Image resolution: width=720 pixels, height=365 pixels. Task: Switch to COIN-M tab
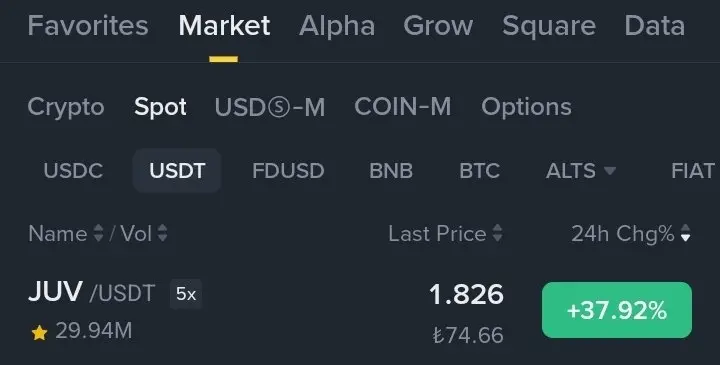(x=403, y=107)
